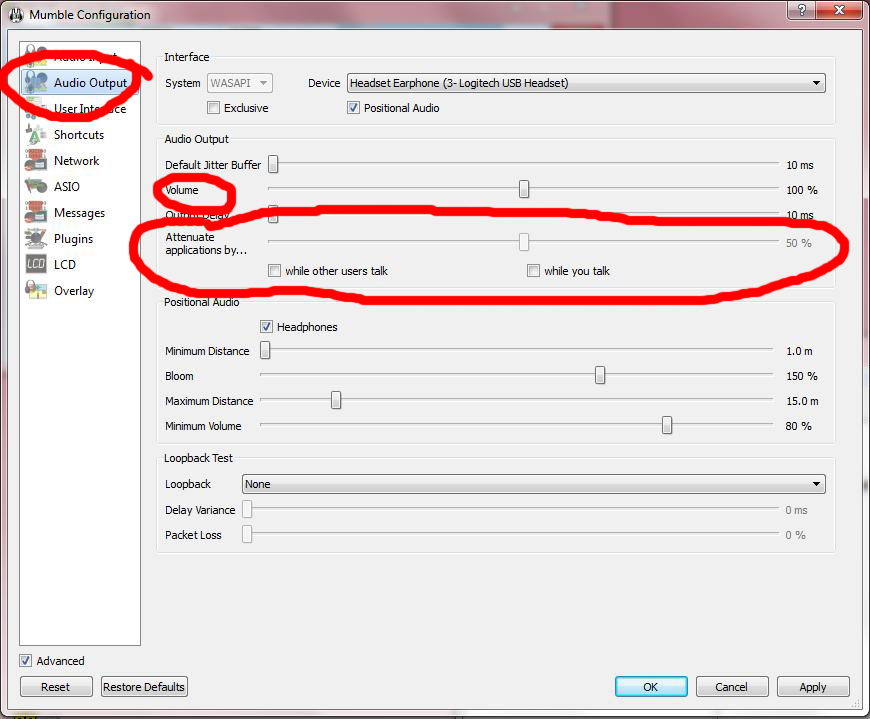Open the ASIO settings icon
This screenshot has width=870, height=719.
(36, 187)
